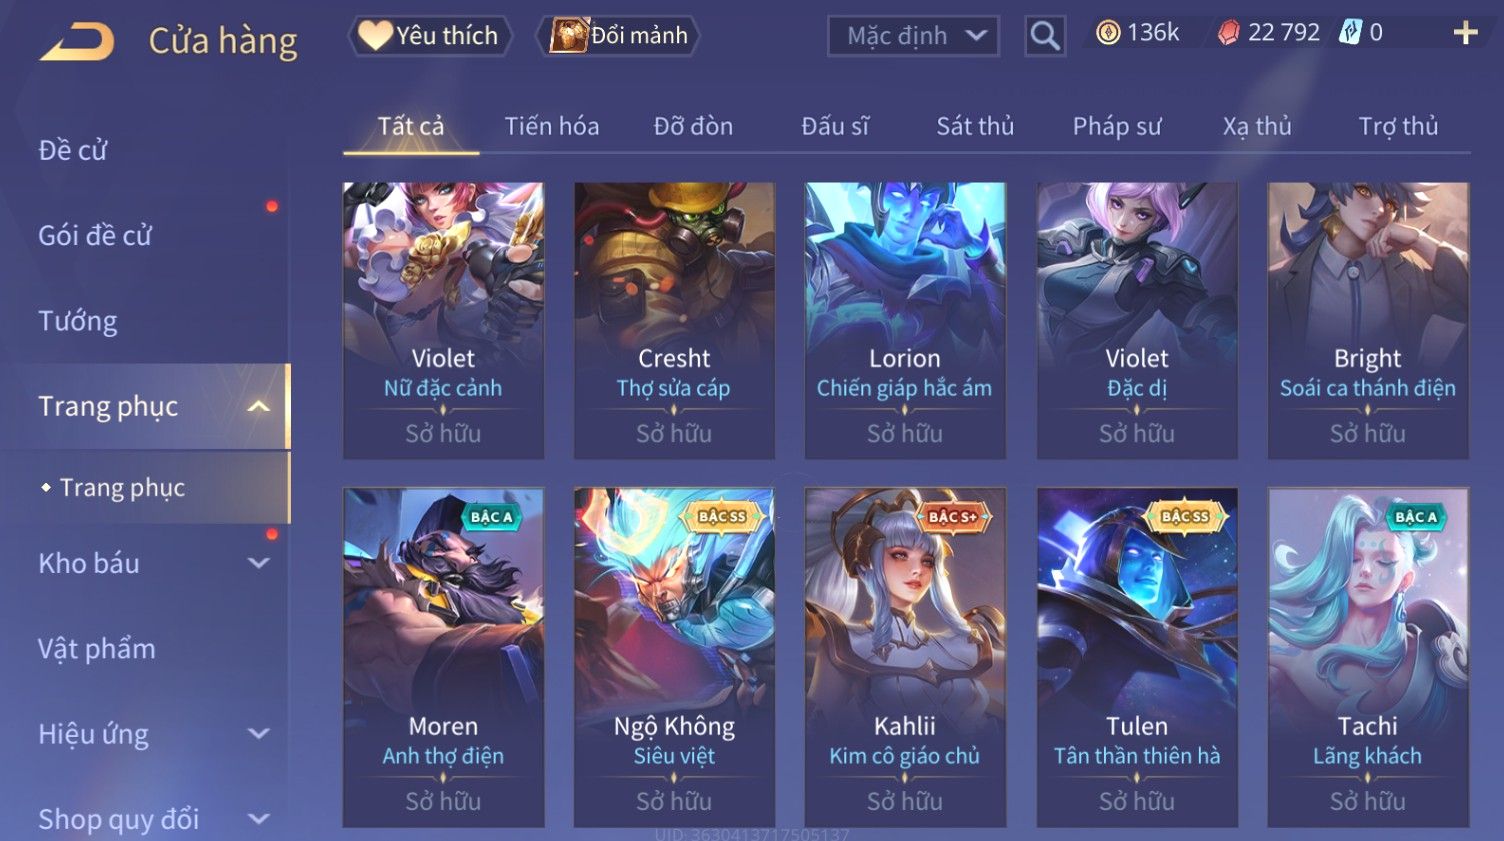Image resolution: width=1504 pixels, height=841 pixels.
Task: Tap the blue voucher ticket icon
Action: [x=1350, y=33]
